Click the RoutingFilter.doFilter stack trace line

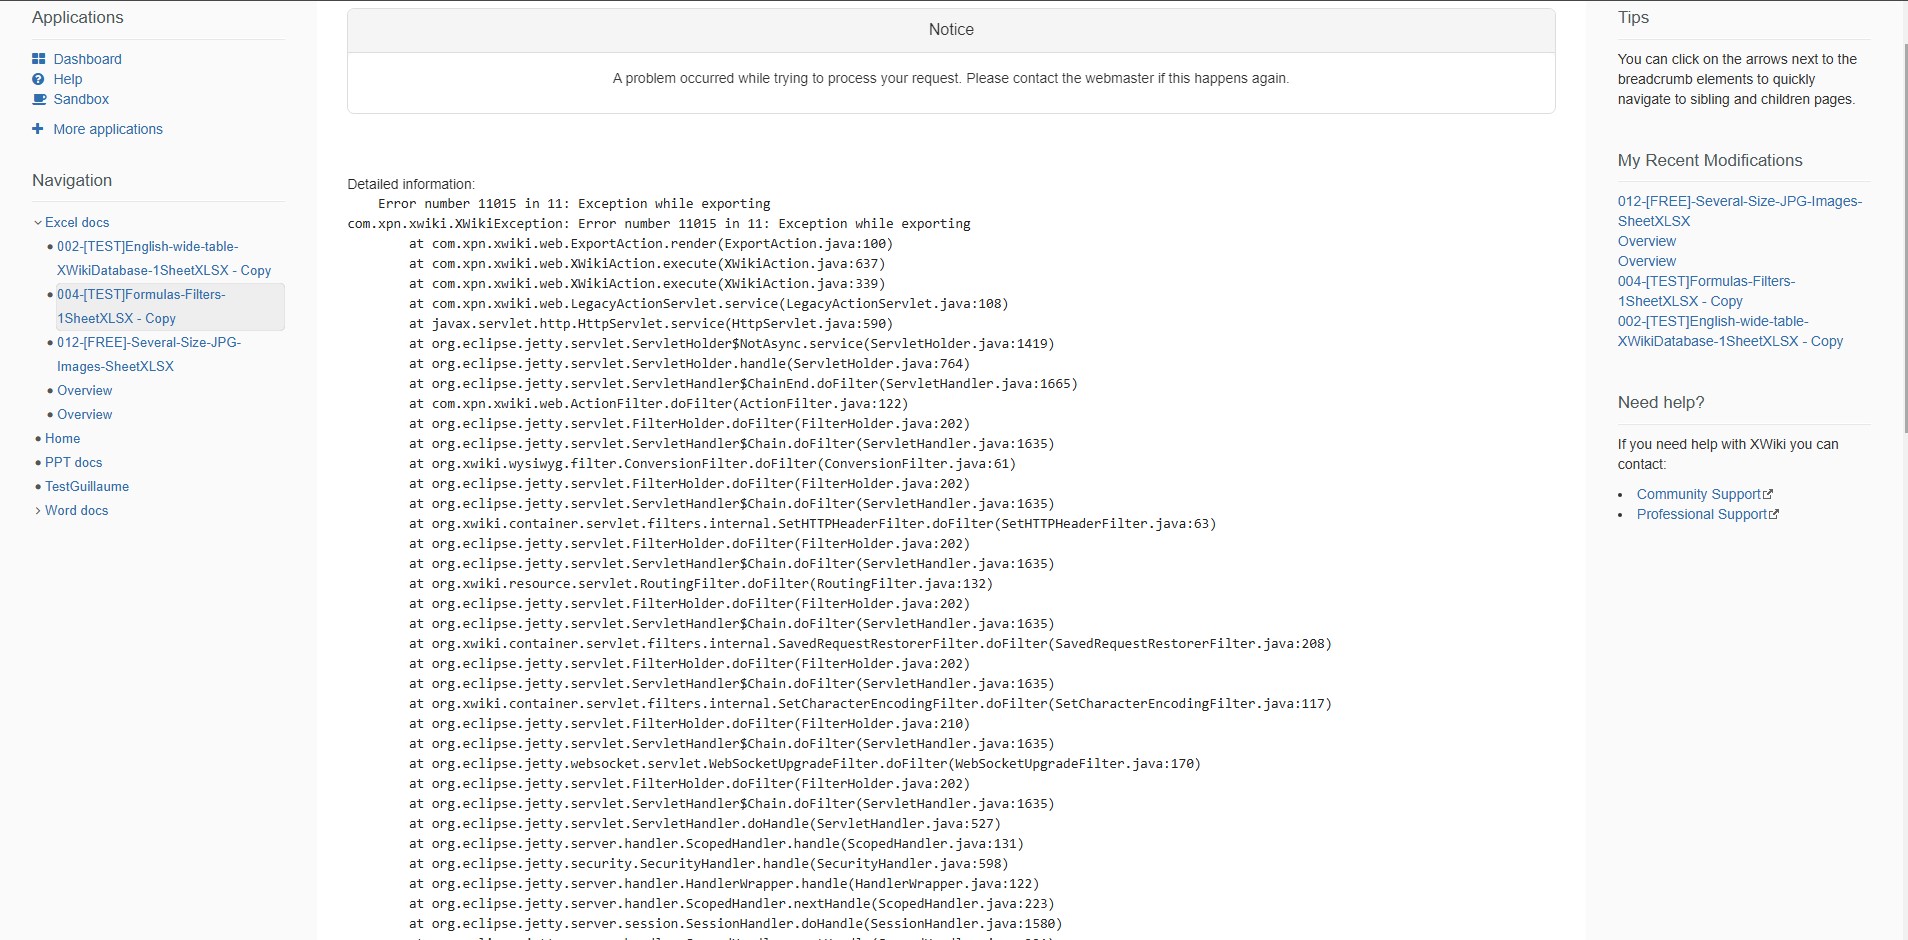[701, 584]
